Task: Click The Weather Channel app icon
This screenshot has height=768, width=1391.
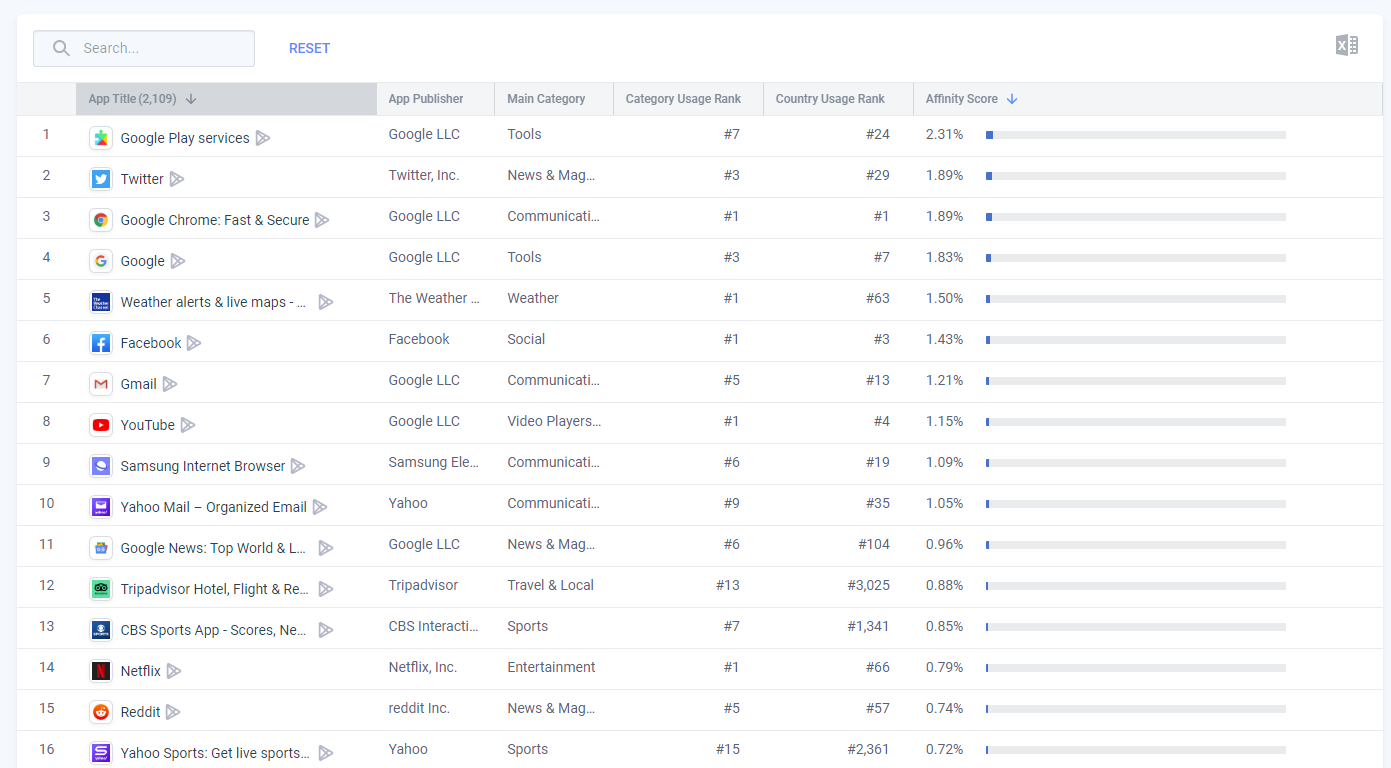Action: (100, 302)
